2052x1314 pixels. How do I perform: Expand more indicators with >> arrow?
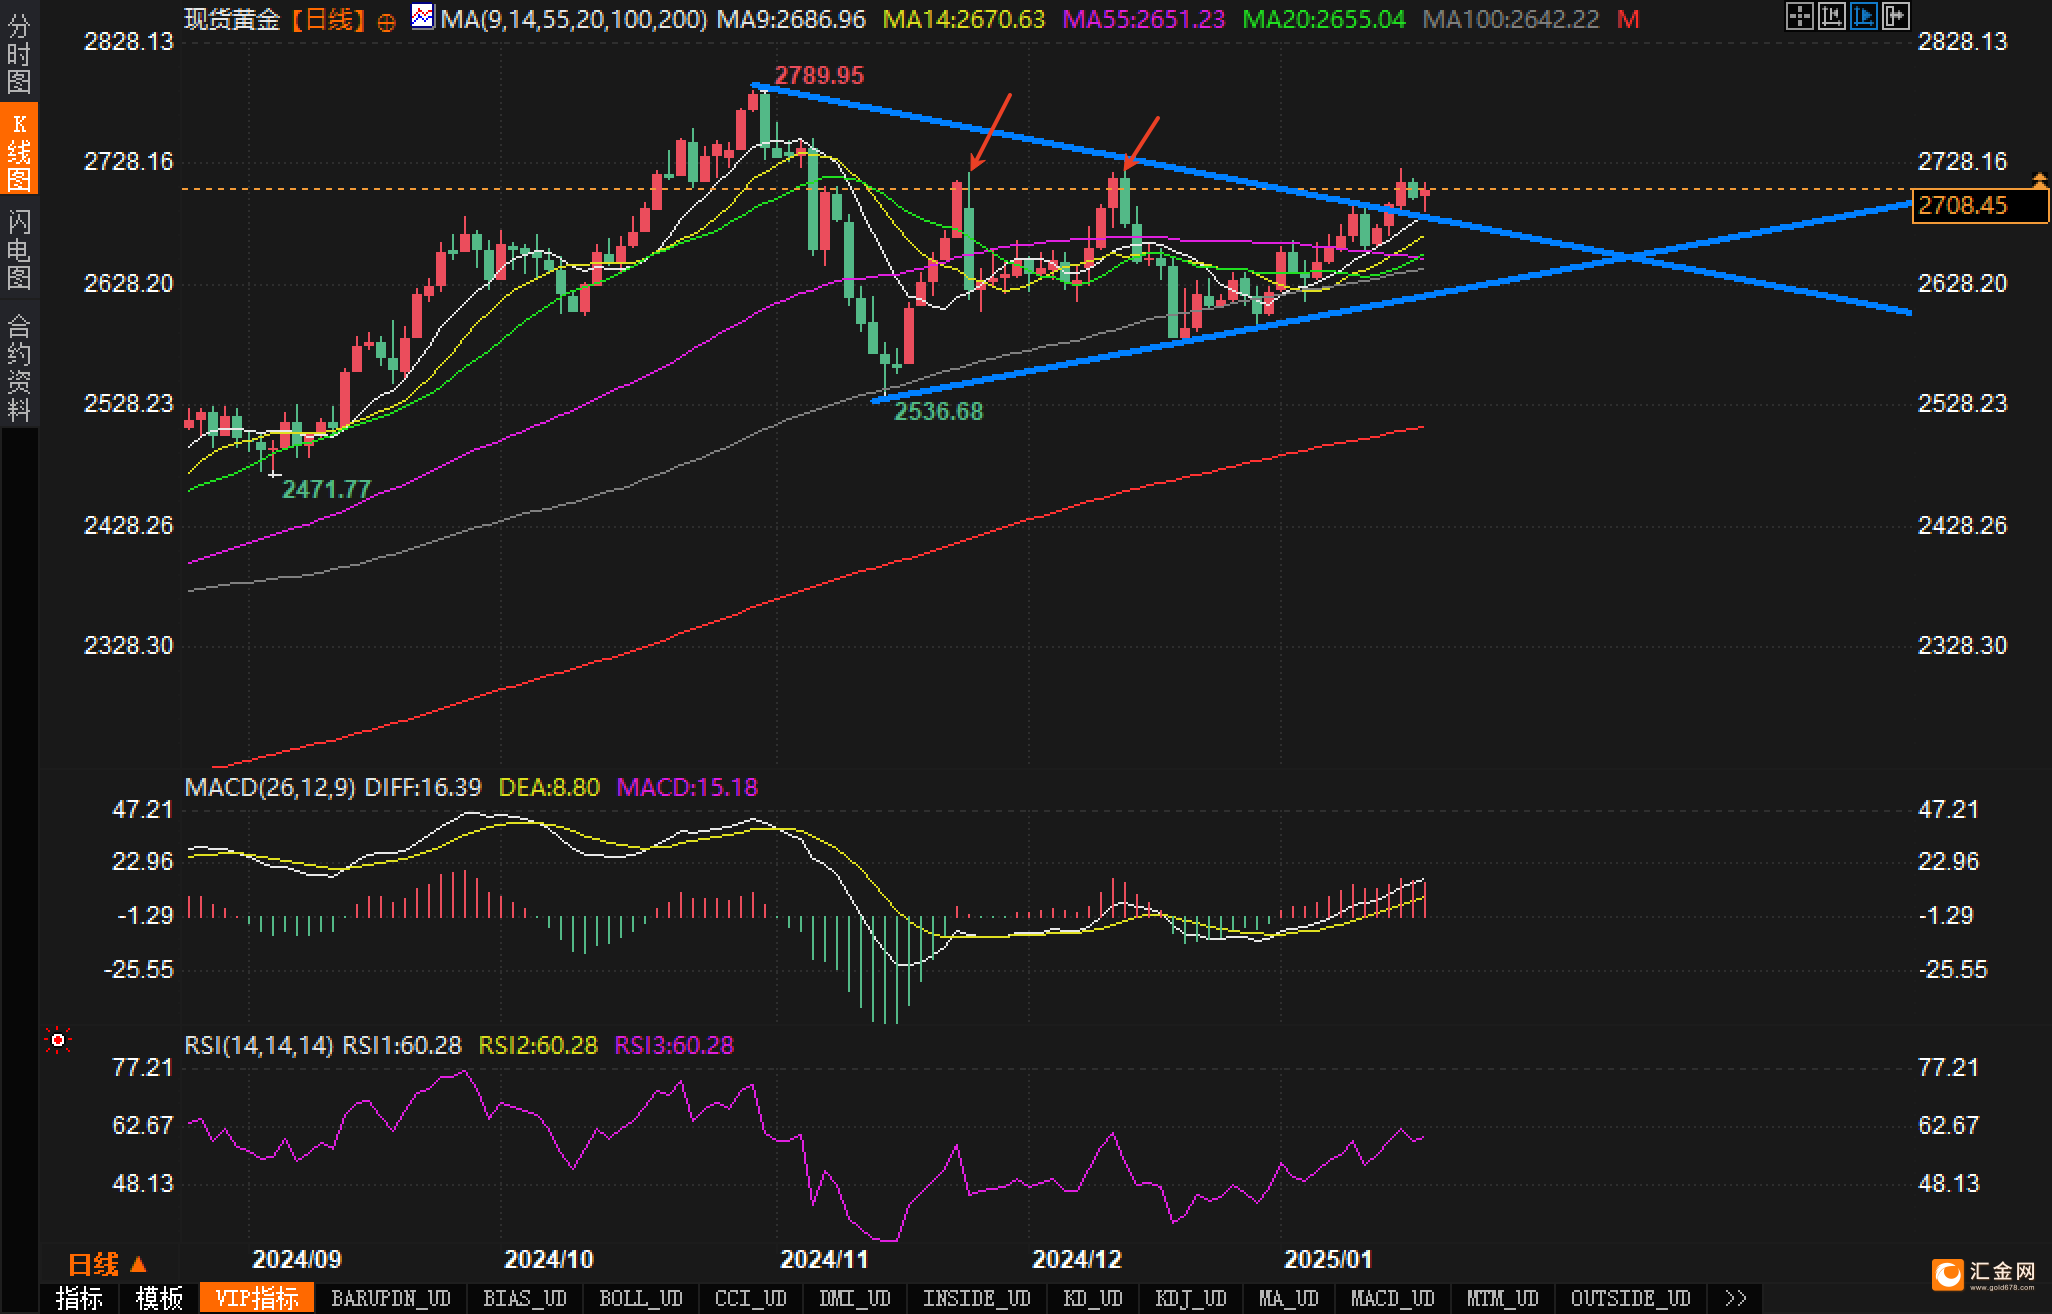pyautogui.click(x=1735, y=1298)
